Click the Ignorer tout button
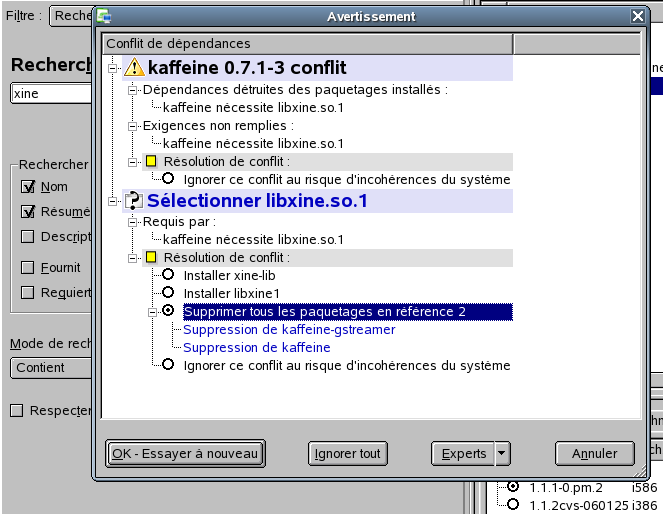The image size is (663, 514). pos(348,454)
